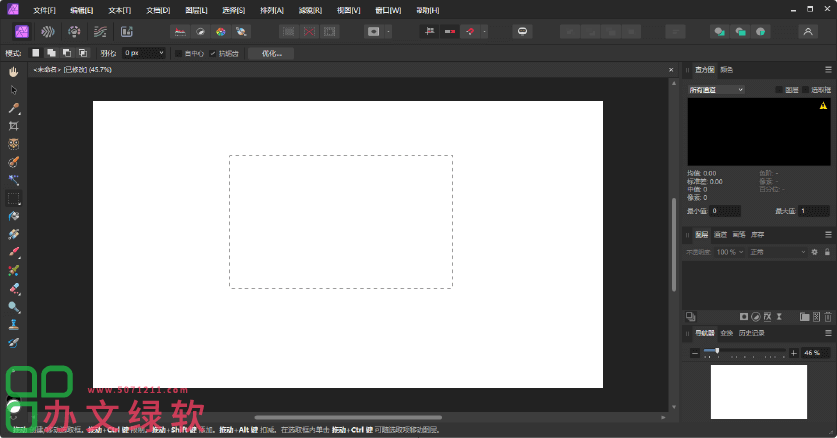This screenshot has height=438, width=837.
Task: Enable the Layer checkbox in histogram
Action: pos(779,90)
